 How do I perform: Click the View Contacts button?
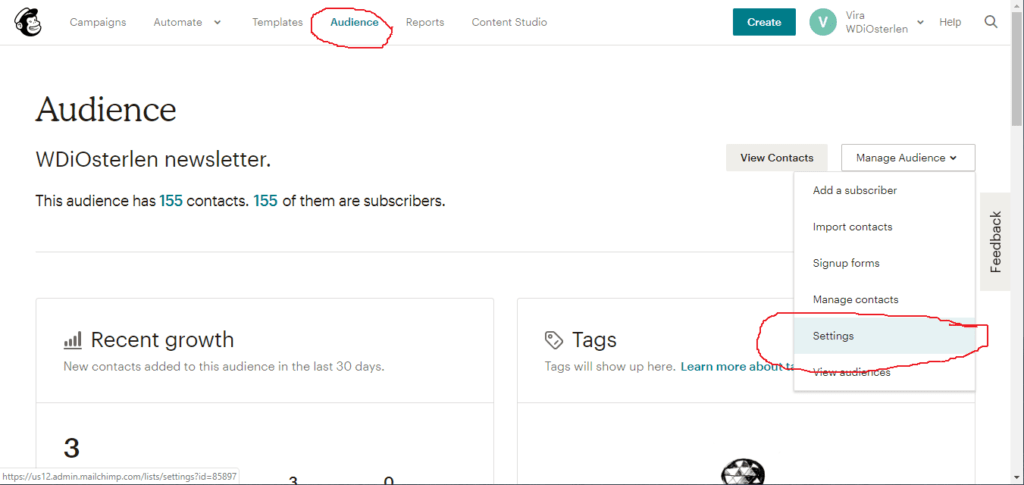point(776,158)
